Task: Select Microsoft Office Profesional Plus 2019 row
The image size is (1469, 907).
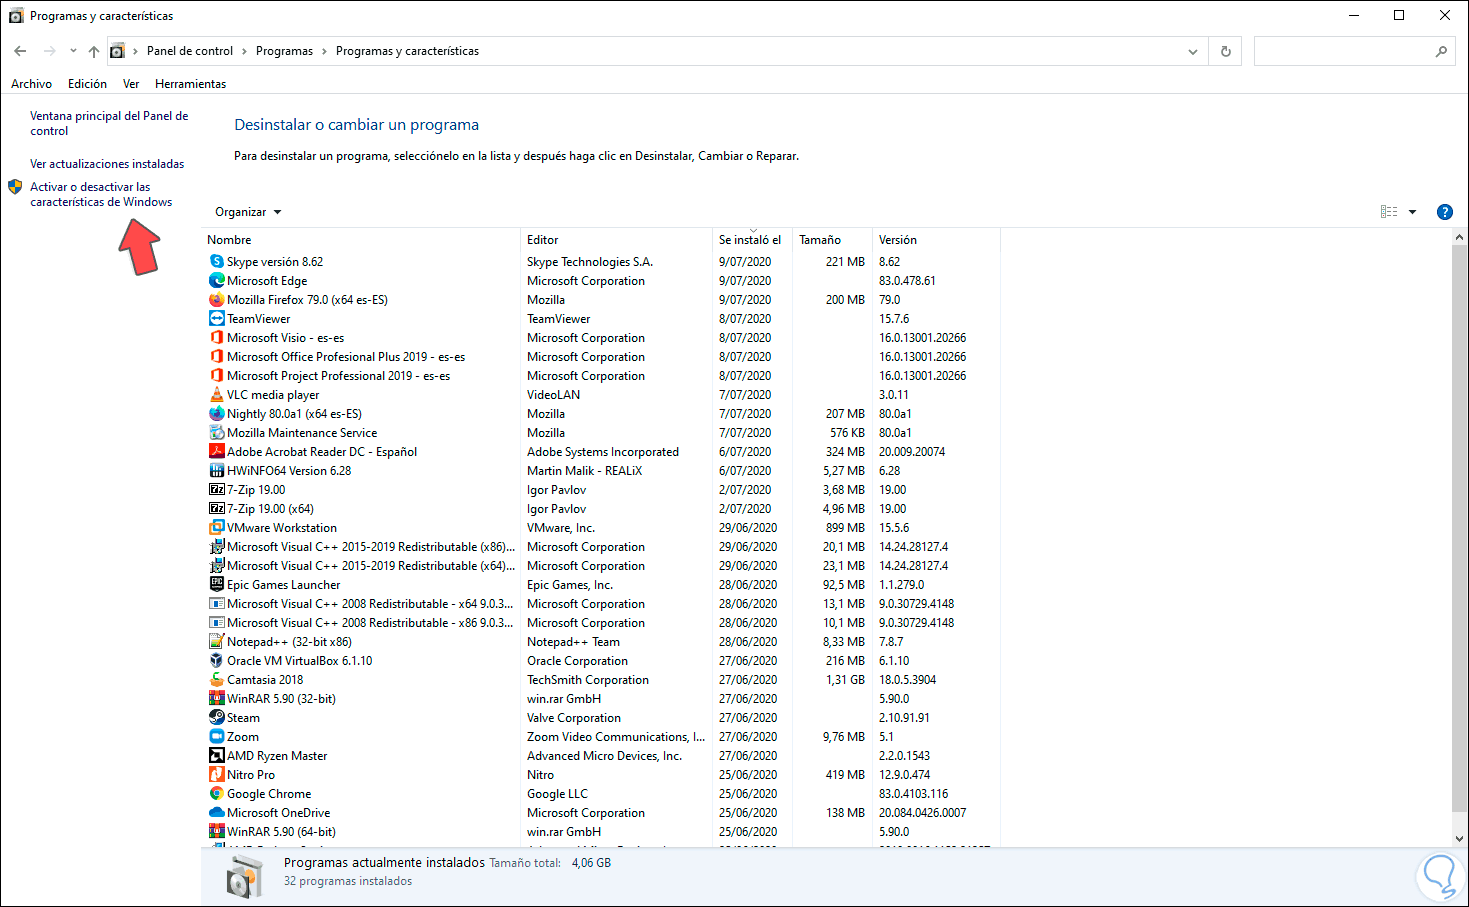Action: [602, 357]
